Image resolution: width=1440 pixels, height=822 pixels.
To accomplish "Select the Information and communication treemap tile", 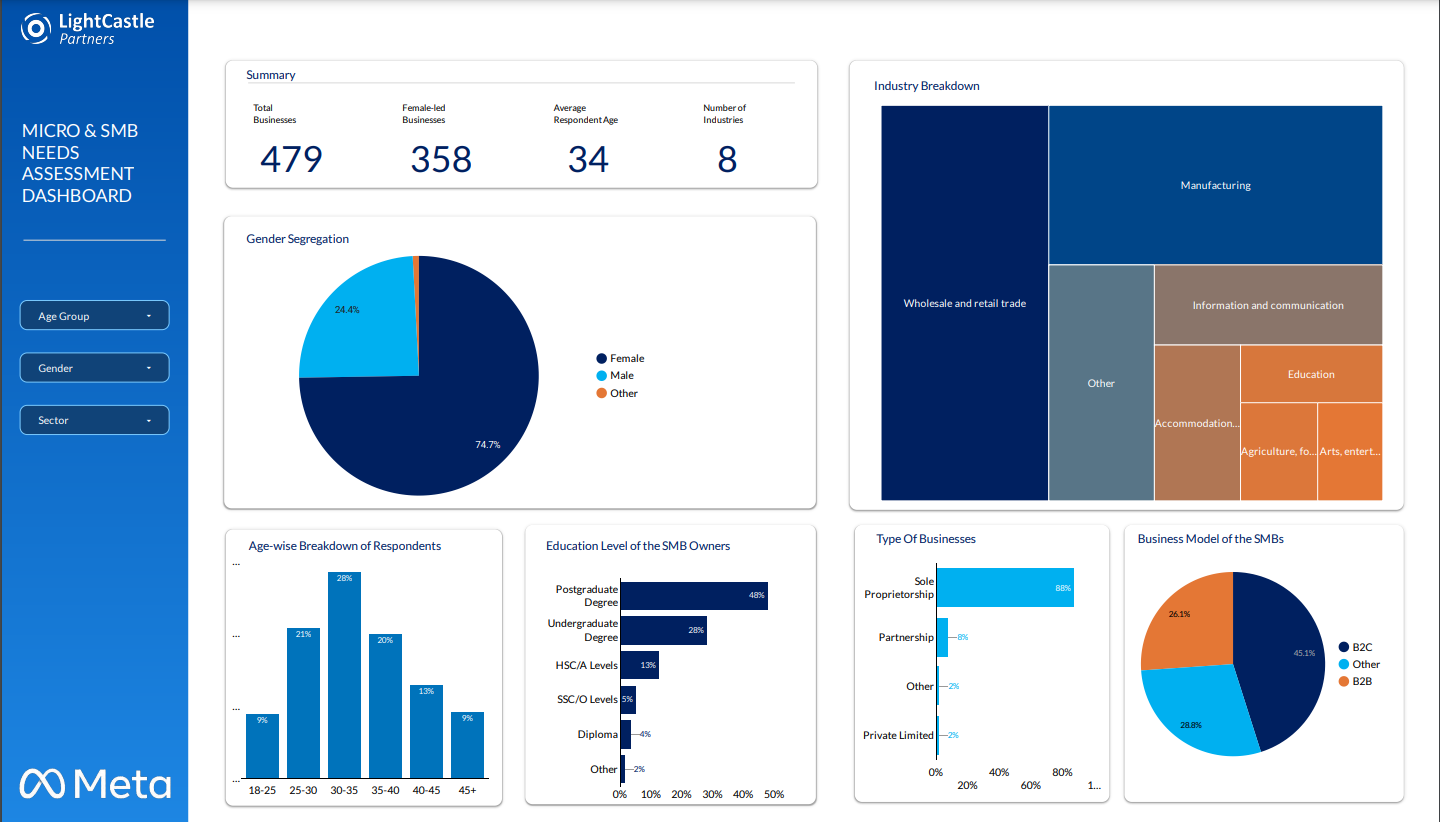I will [1268, 305].
